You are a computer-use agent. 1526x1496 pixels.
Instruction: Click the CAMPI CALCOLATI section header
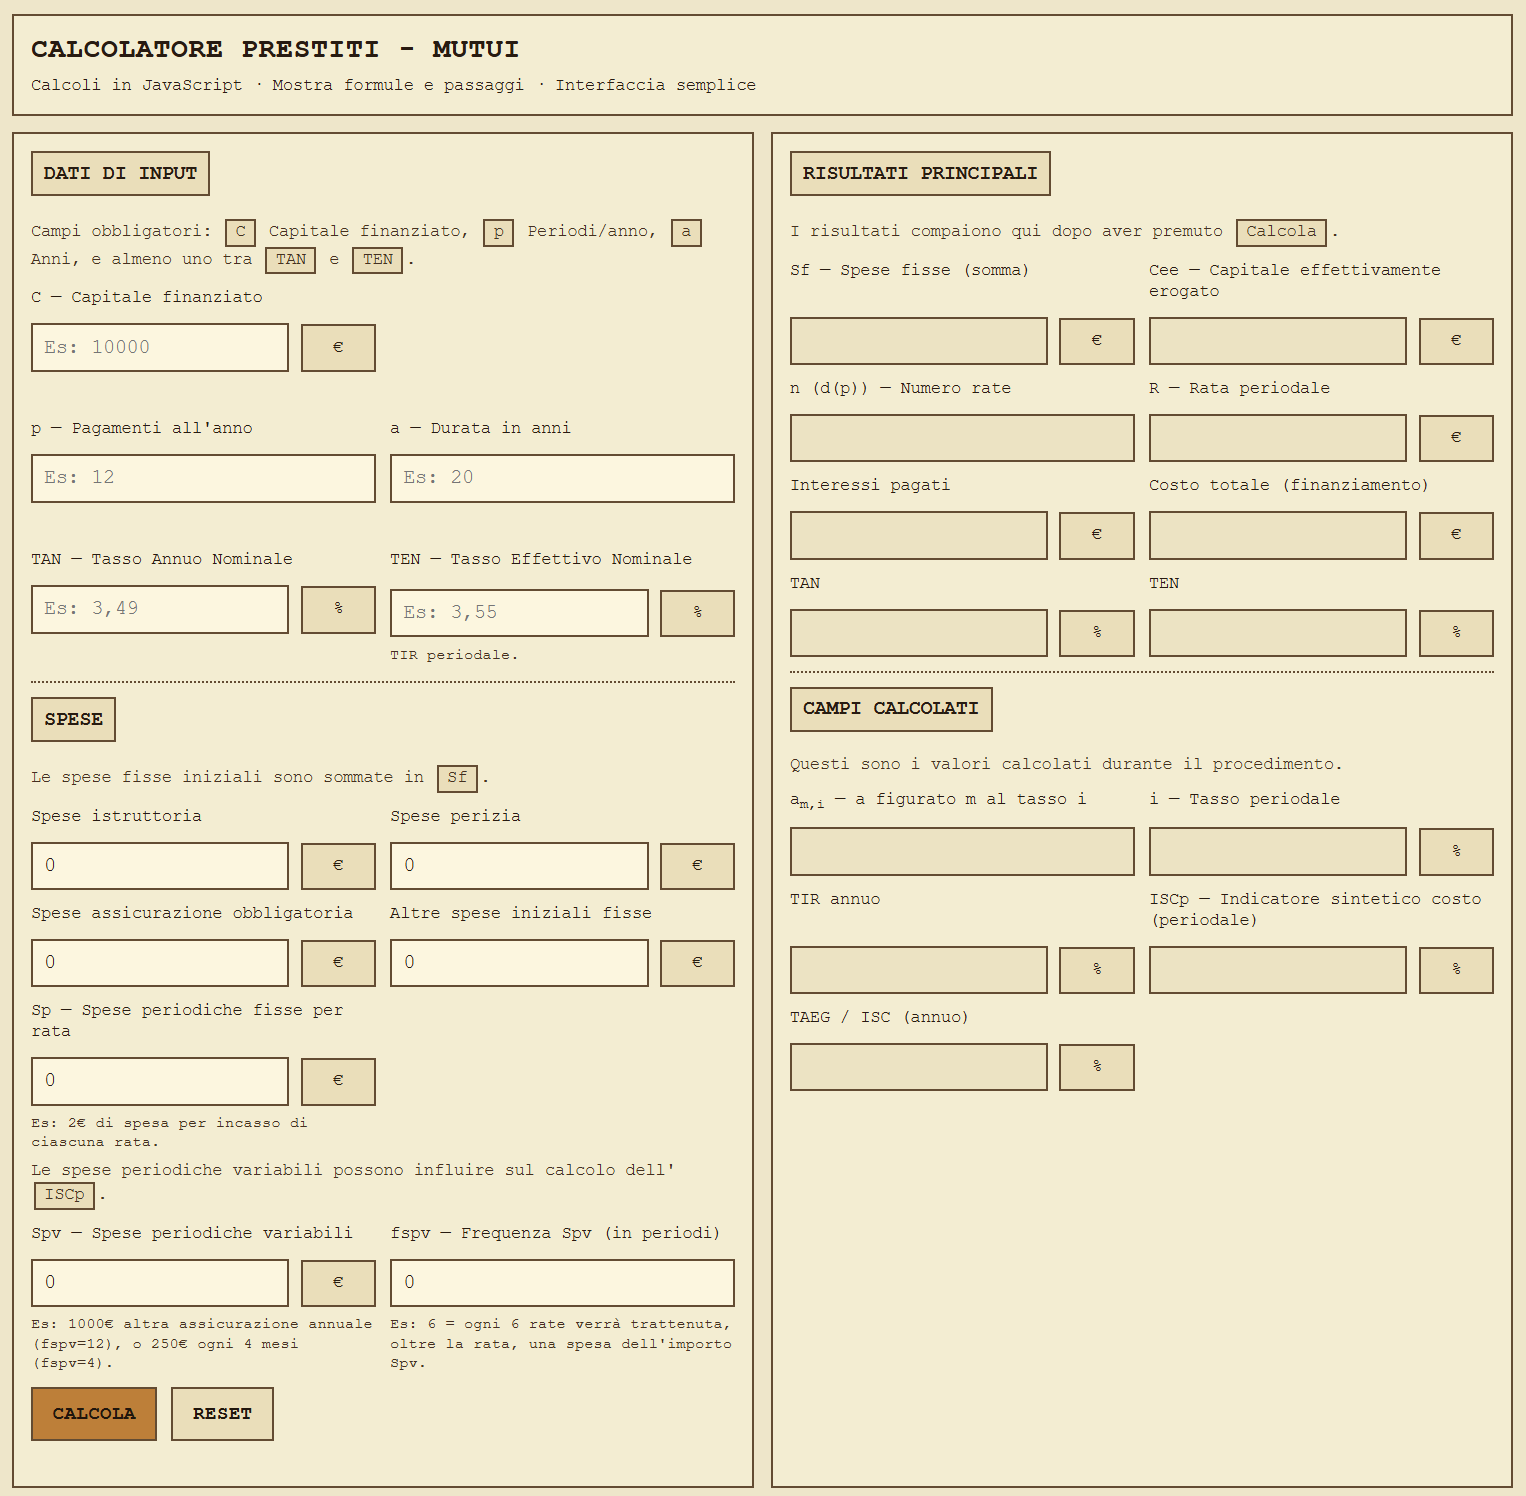pos(891,709)
